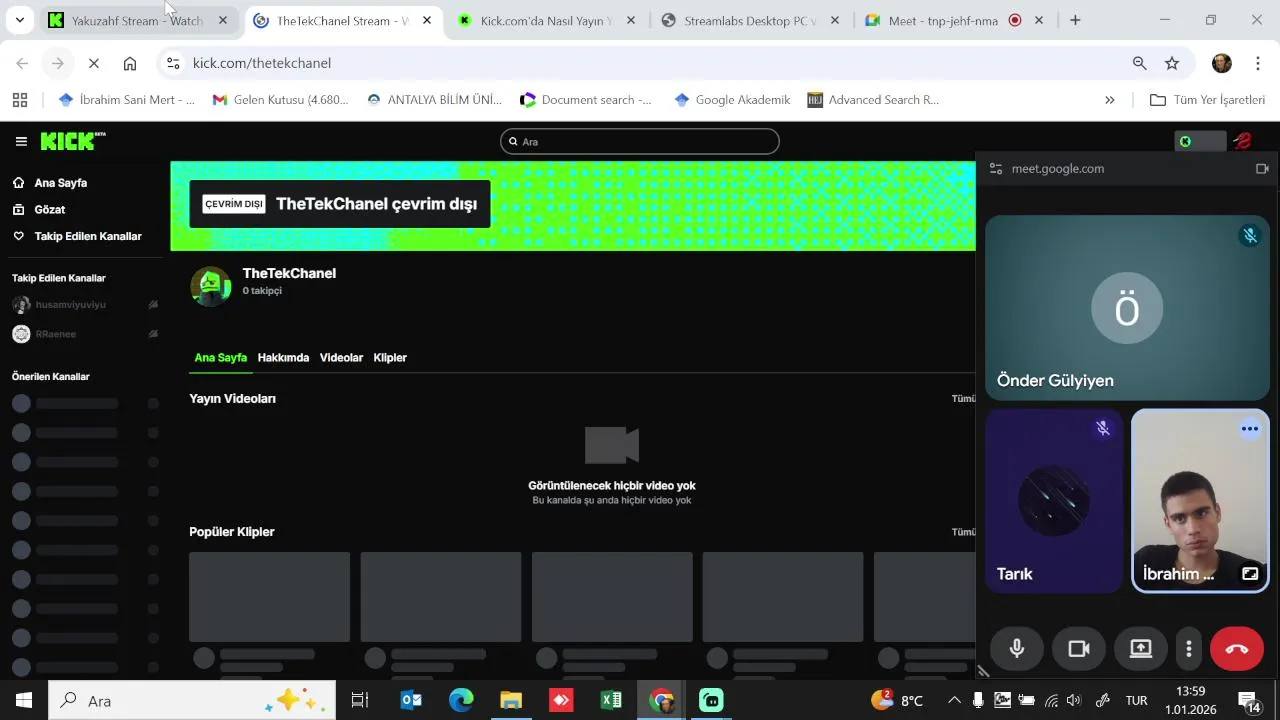Open the volume control in system tray
This screenshot has height=720, width=1280.
coord(1074,701)
